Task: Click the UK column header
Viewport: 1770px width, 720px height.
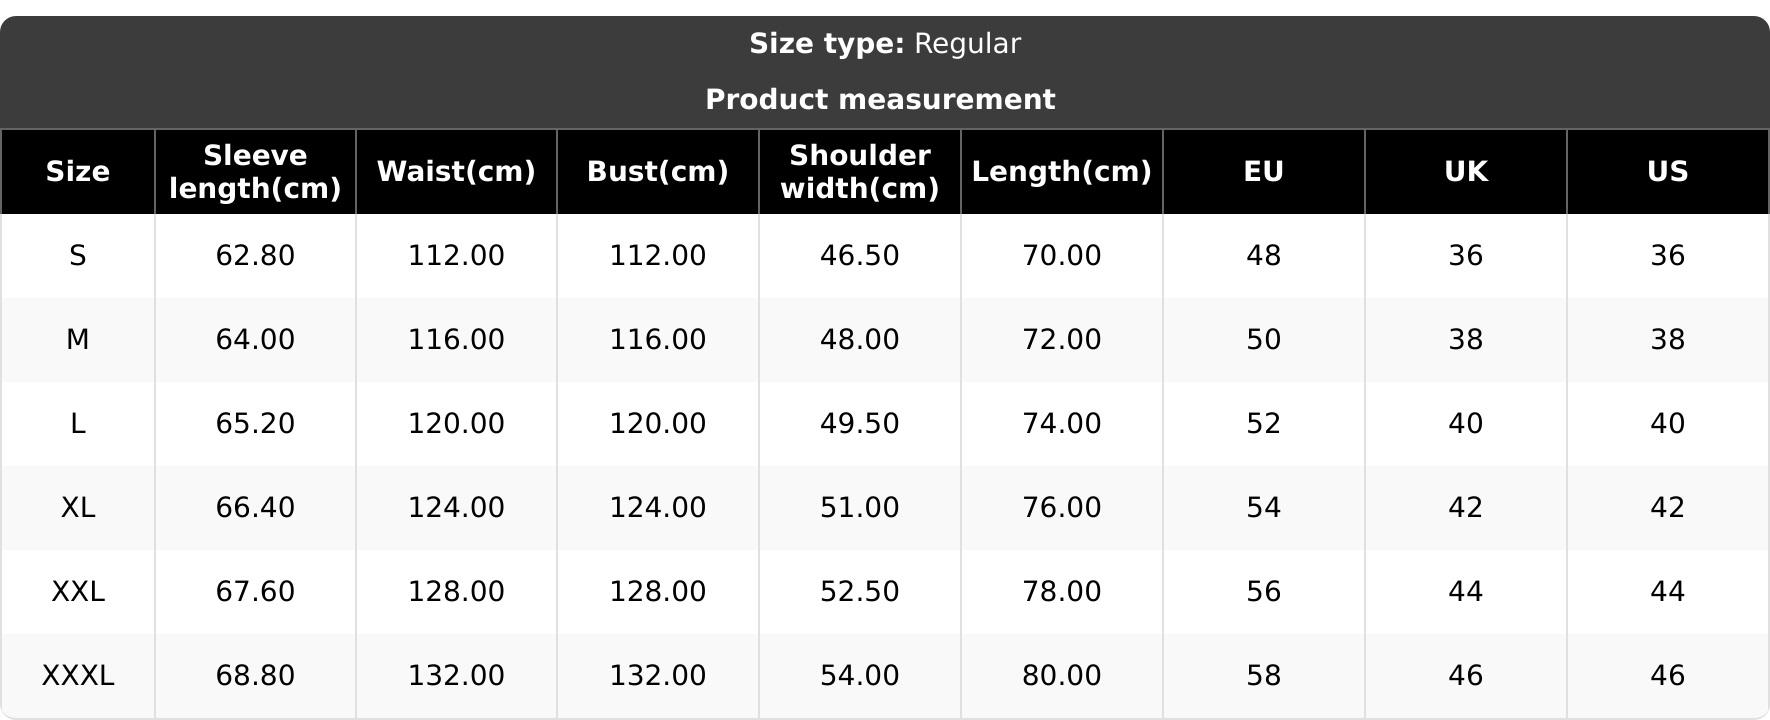Action: [1465, 171]
